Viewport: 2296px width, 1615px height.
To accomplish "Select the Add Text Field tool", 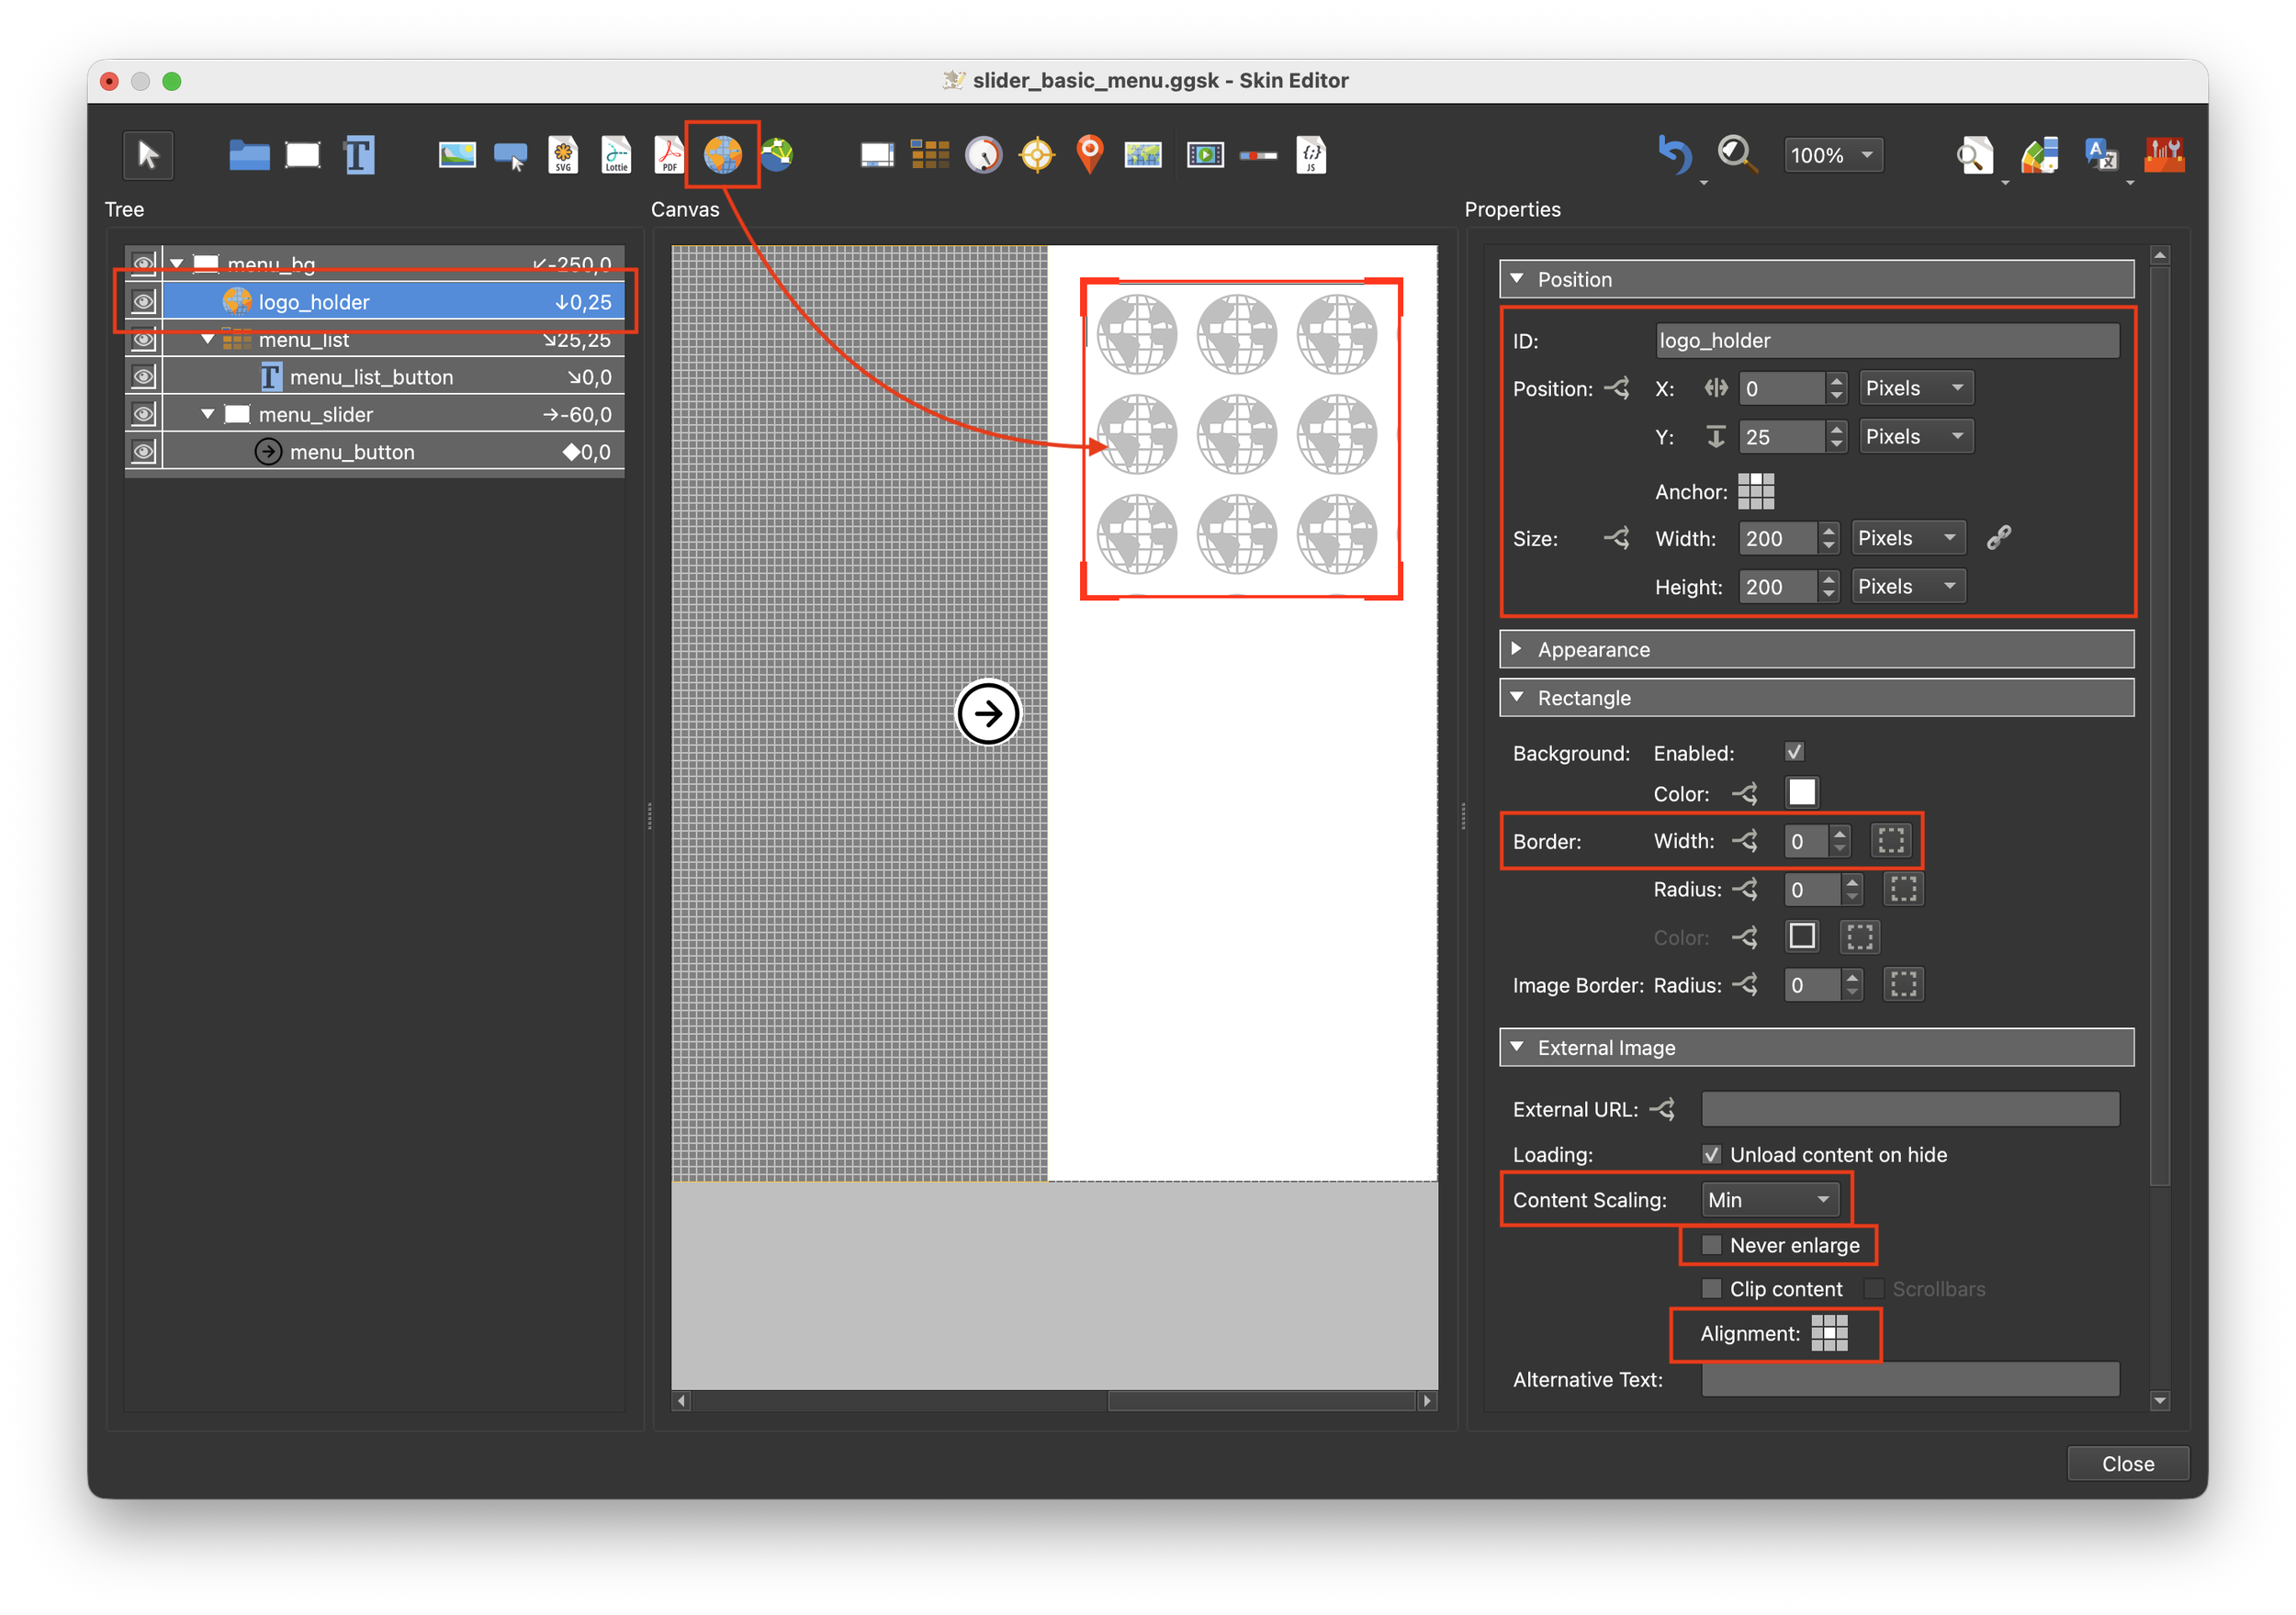I will [359, 155].
